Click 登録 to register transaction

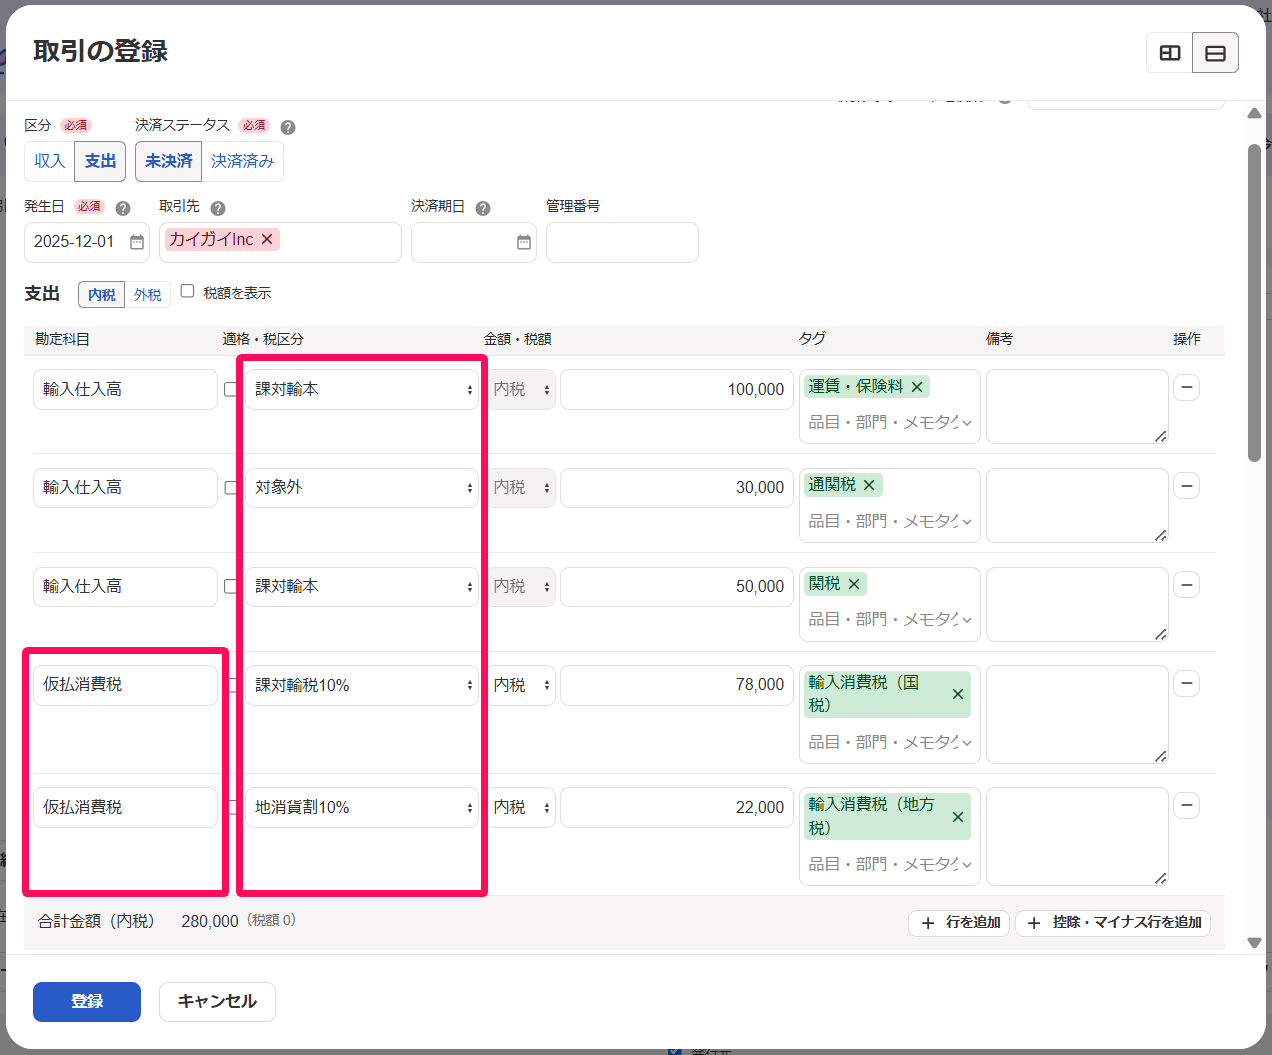pyautogui.click(x=87, y=1001)
